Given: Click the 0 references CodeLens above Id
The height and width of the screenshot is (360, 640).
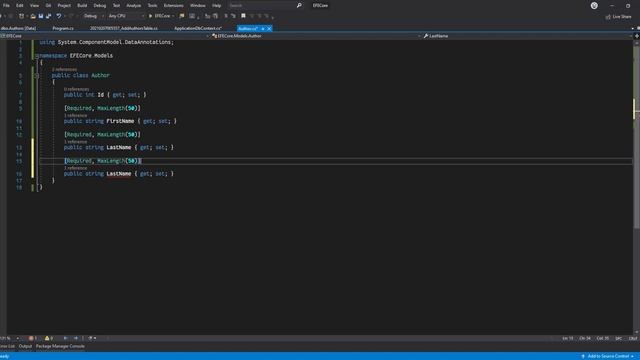Looking at the screenshot, I should (x=76, y=89).
